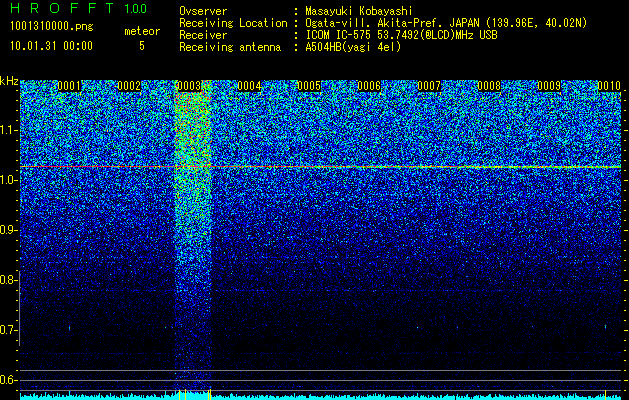The height and width of the screenshot is (400, 629).
Task: Click the word "meteor" in the header
Action: coord(142,31)
